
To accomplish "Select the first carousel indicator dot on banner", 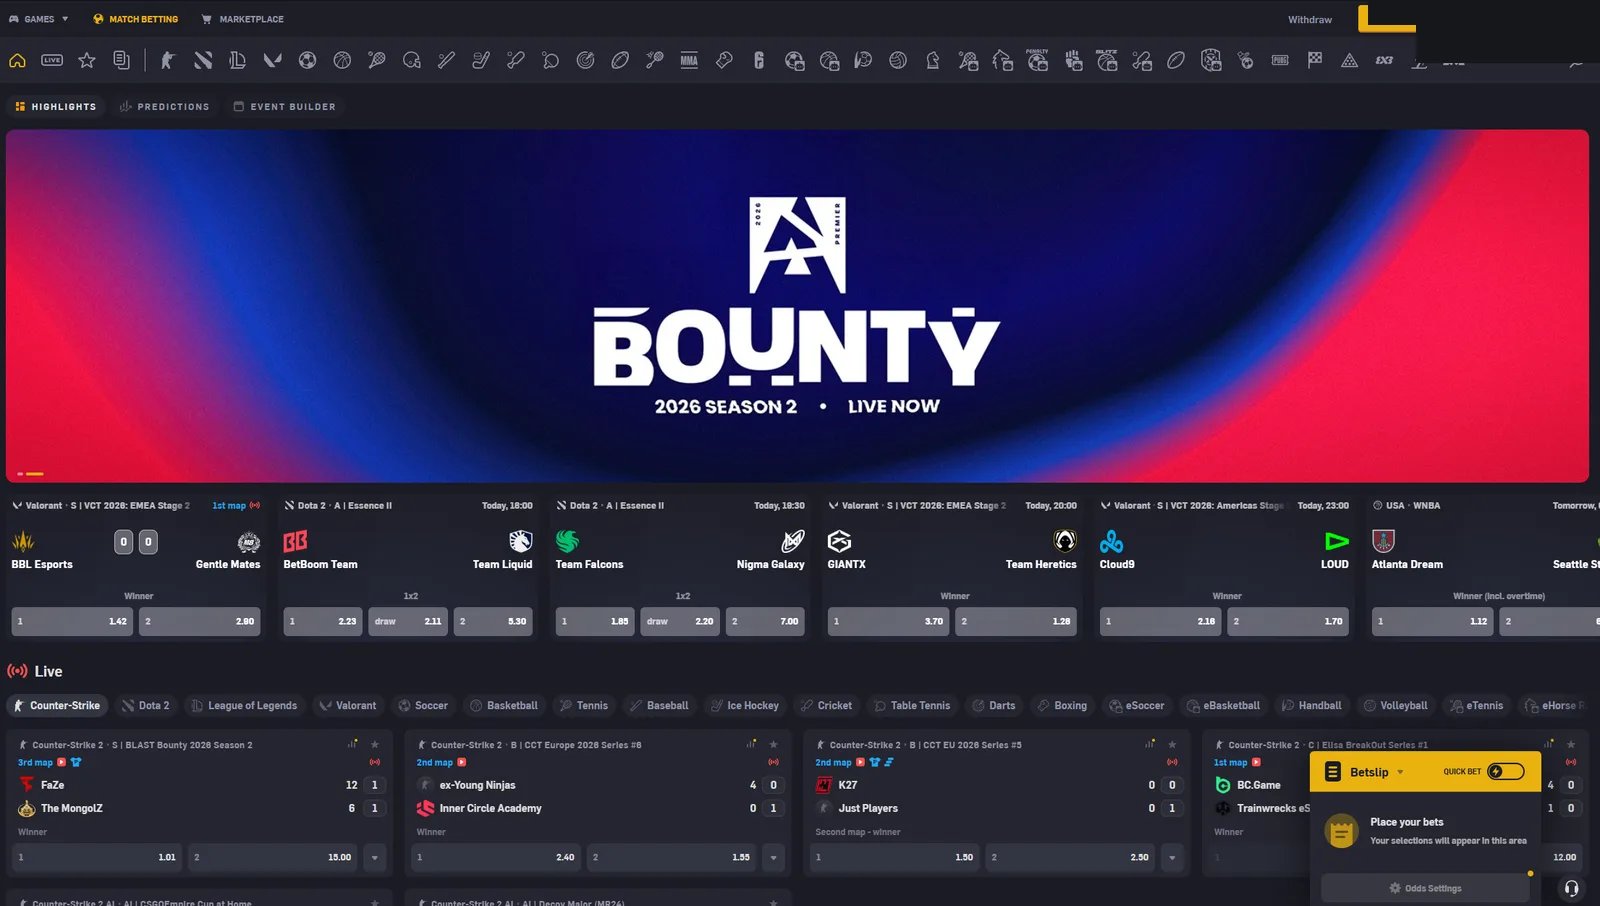I will pos(20,473).
